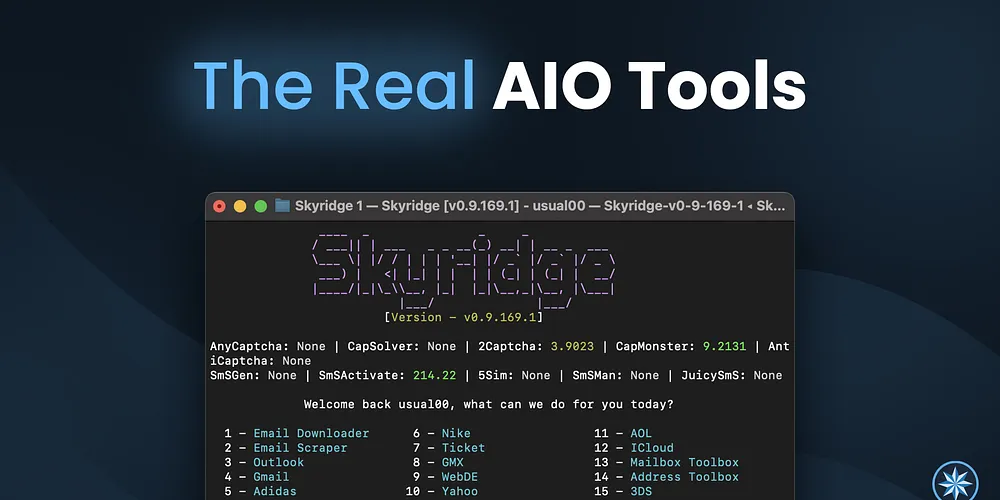Maximize the terminal using the green button
Screen dimensions: 1000x500
pos(261,206)
